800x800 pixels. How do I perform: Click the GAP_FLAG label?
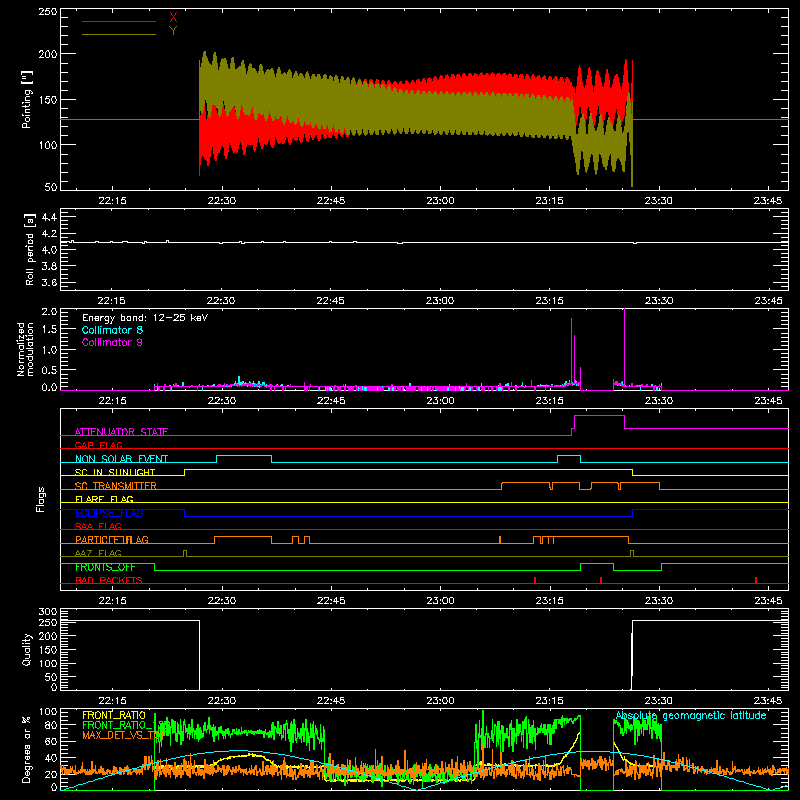click(98, 445)
